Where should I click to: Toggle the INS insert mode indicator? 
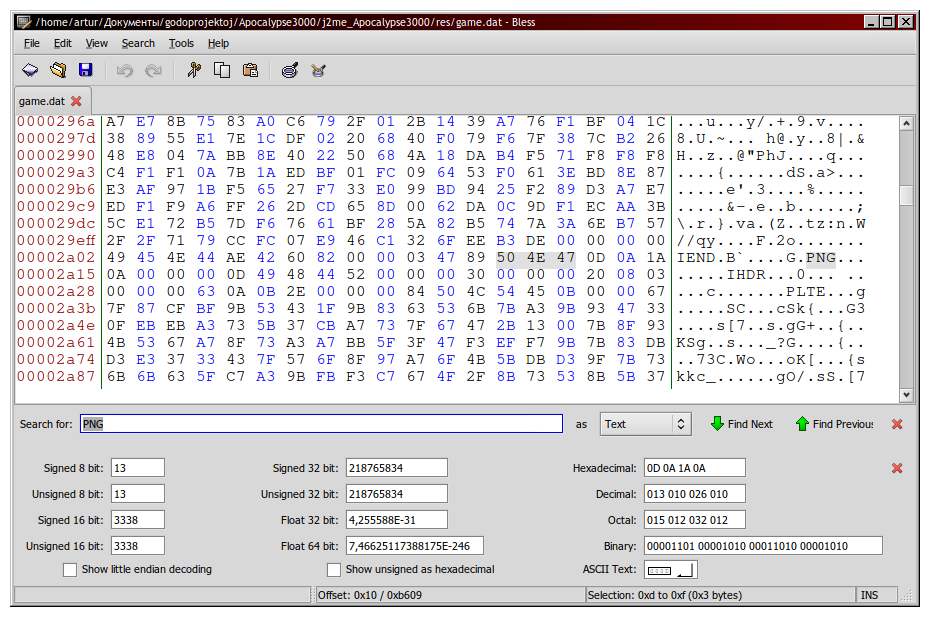point(870,594)
